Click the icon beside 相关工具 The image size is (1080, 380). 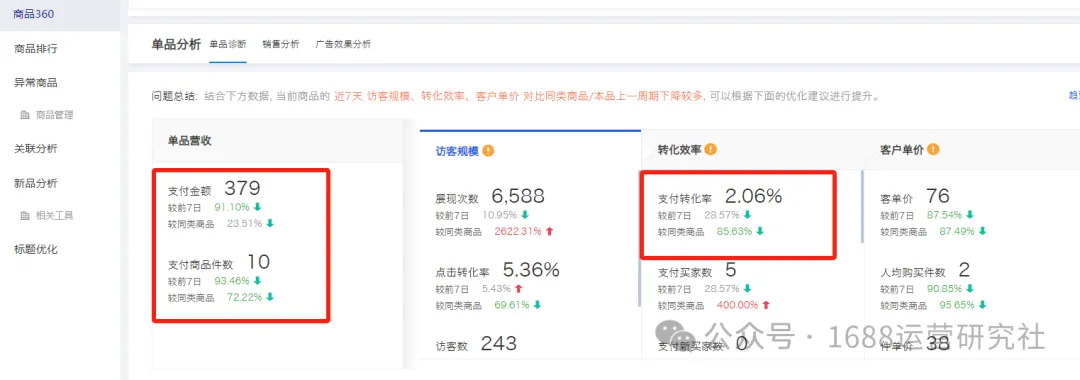(25, 215)
